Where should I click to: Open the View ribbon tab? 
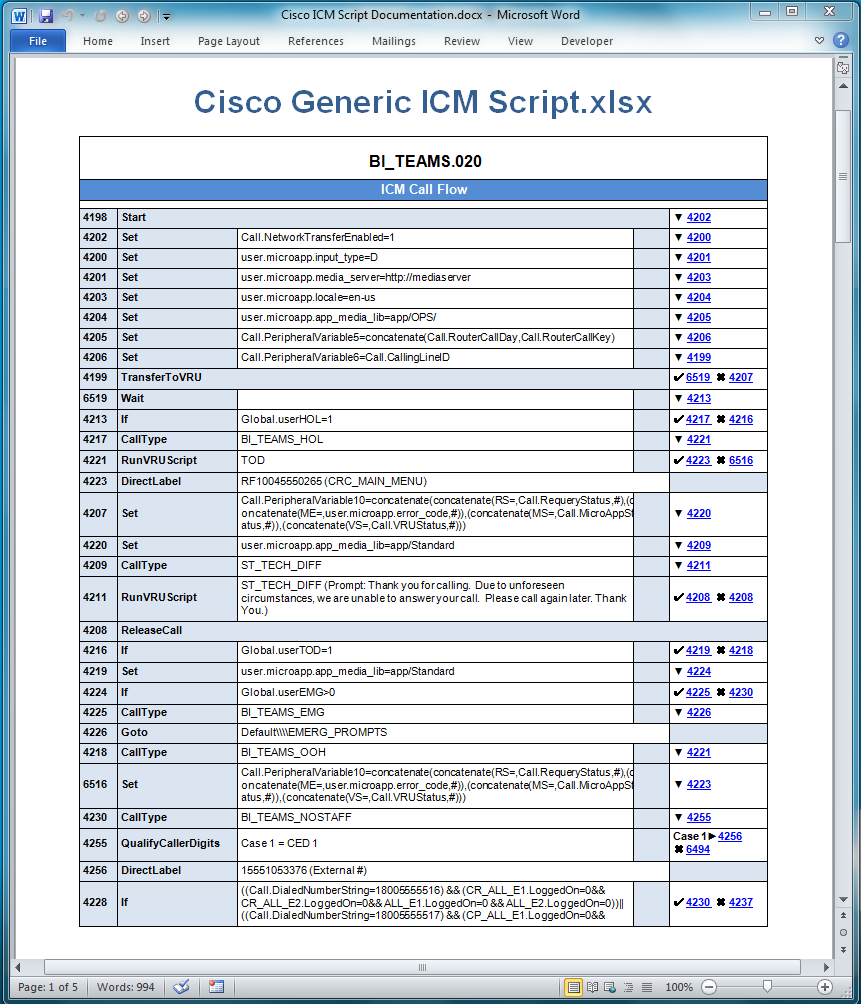pos(520,41)
